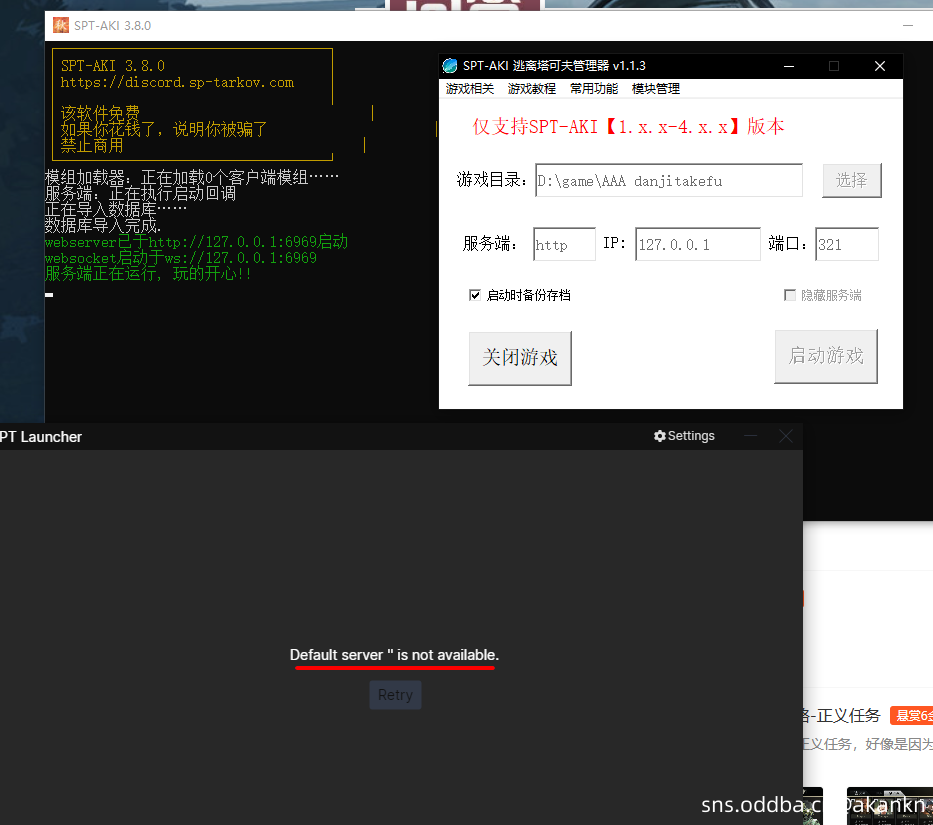Select the IP address field showing 127.0.0.1
This screenshot has height=825, width=933.
[697, 243]
